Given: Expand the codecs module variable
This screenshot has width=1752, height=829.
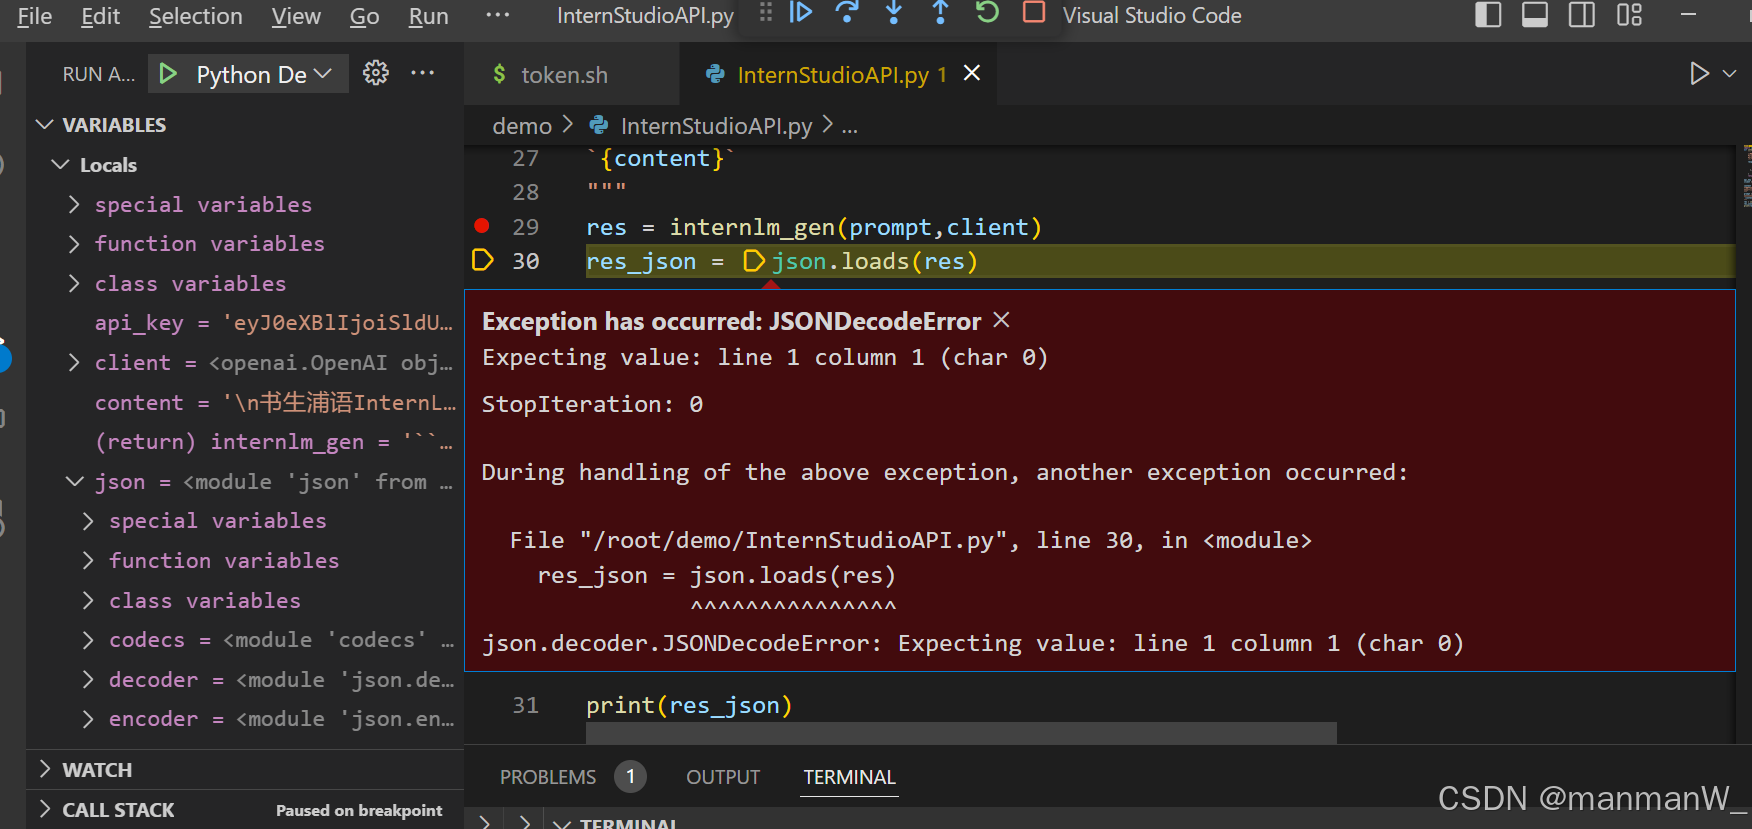Looking at the screenshot, I should (88, 639).
